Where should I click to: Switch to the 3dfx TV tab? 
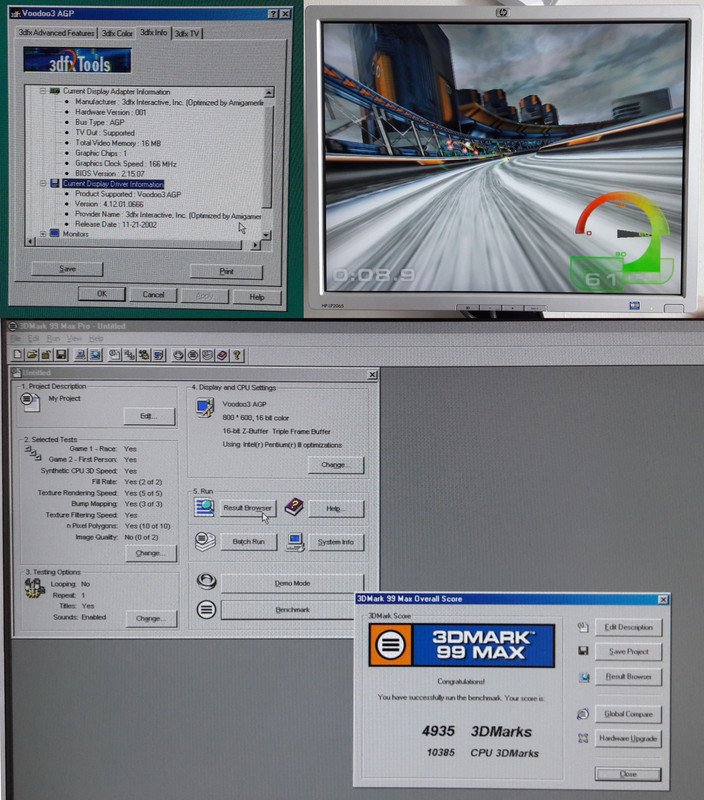[187, 33]
